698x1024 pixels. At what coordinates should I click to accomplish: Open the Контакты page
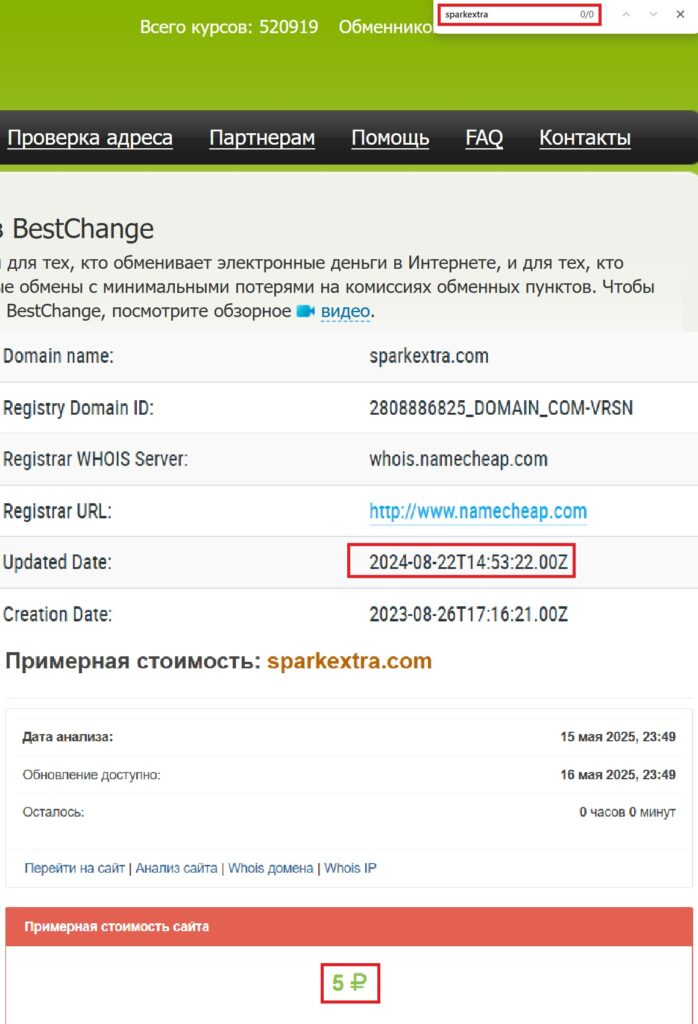pyautogui.click(x=584, y=137)
